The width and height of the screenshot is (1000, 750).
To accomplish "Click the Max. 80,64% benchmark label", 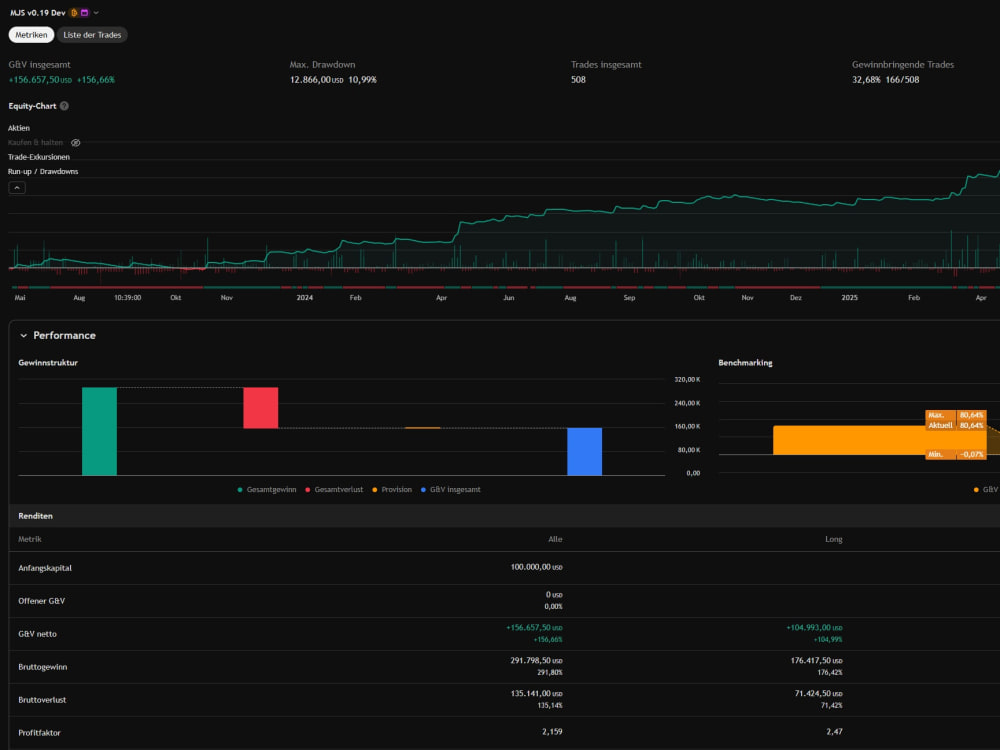I will [956, 415].
